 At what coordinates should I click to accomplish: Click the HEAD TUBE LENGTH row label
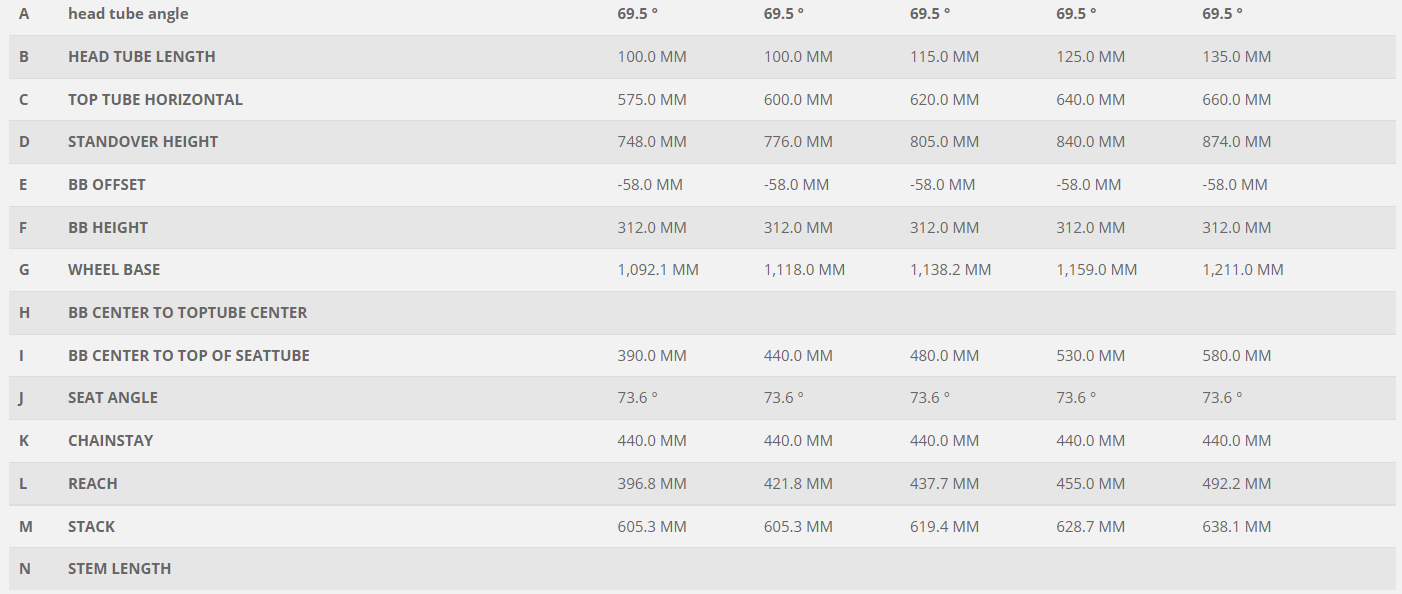142,57
